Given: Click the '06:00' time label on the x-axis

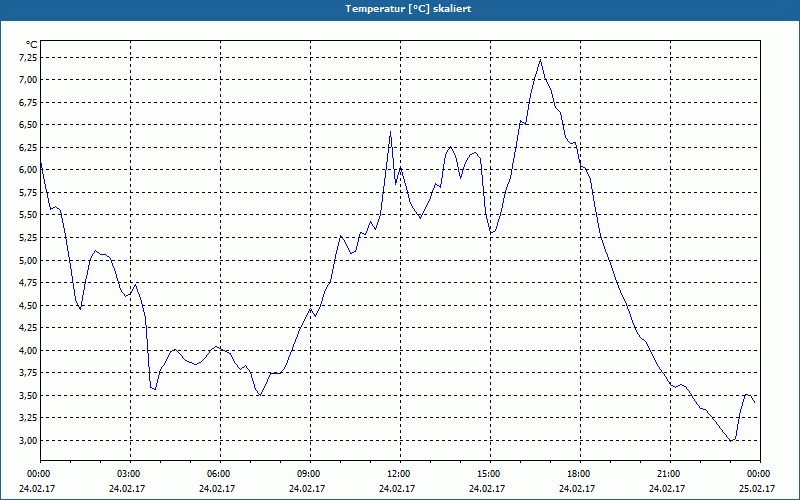Looking at the screenshot, I should [218, 474].
